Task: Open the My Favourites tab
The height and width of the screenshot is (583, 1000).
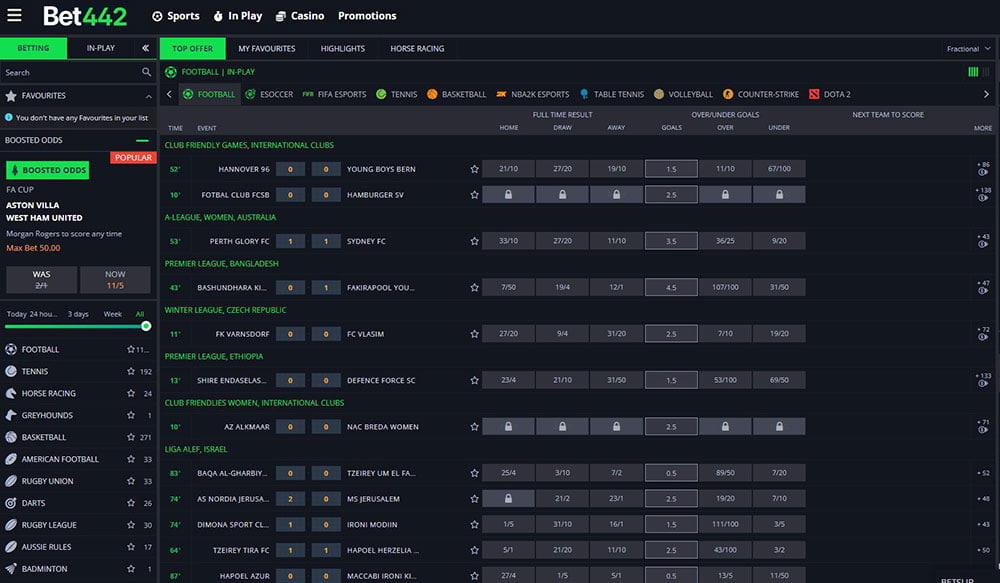Action: (267, 48)
